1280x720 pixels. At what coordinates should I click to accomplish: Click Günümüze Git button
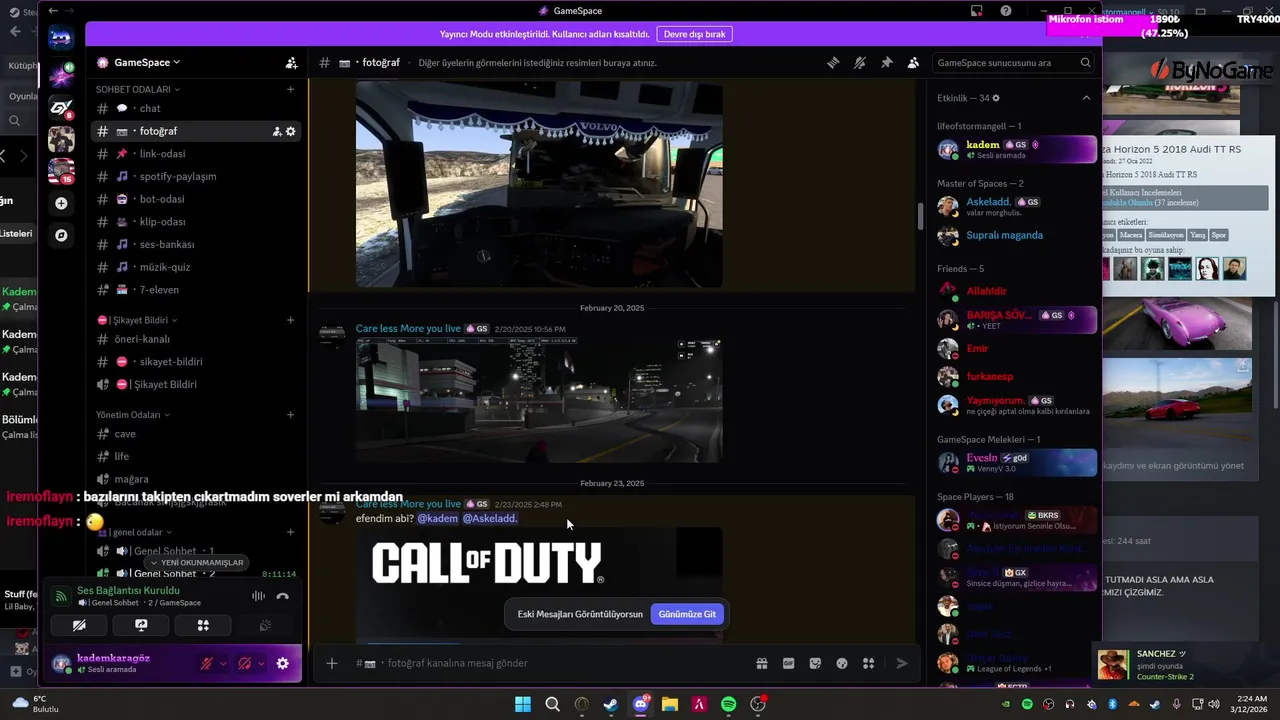point(687,614)
